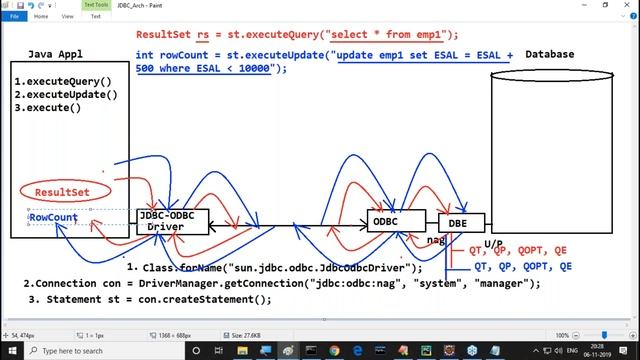Show hidden system tray icons
Viewport: 640px width, 360px height.
tap(536, 351)
